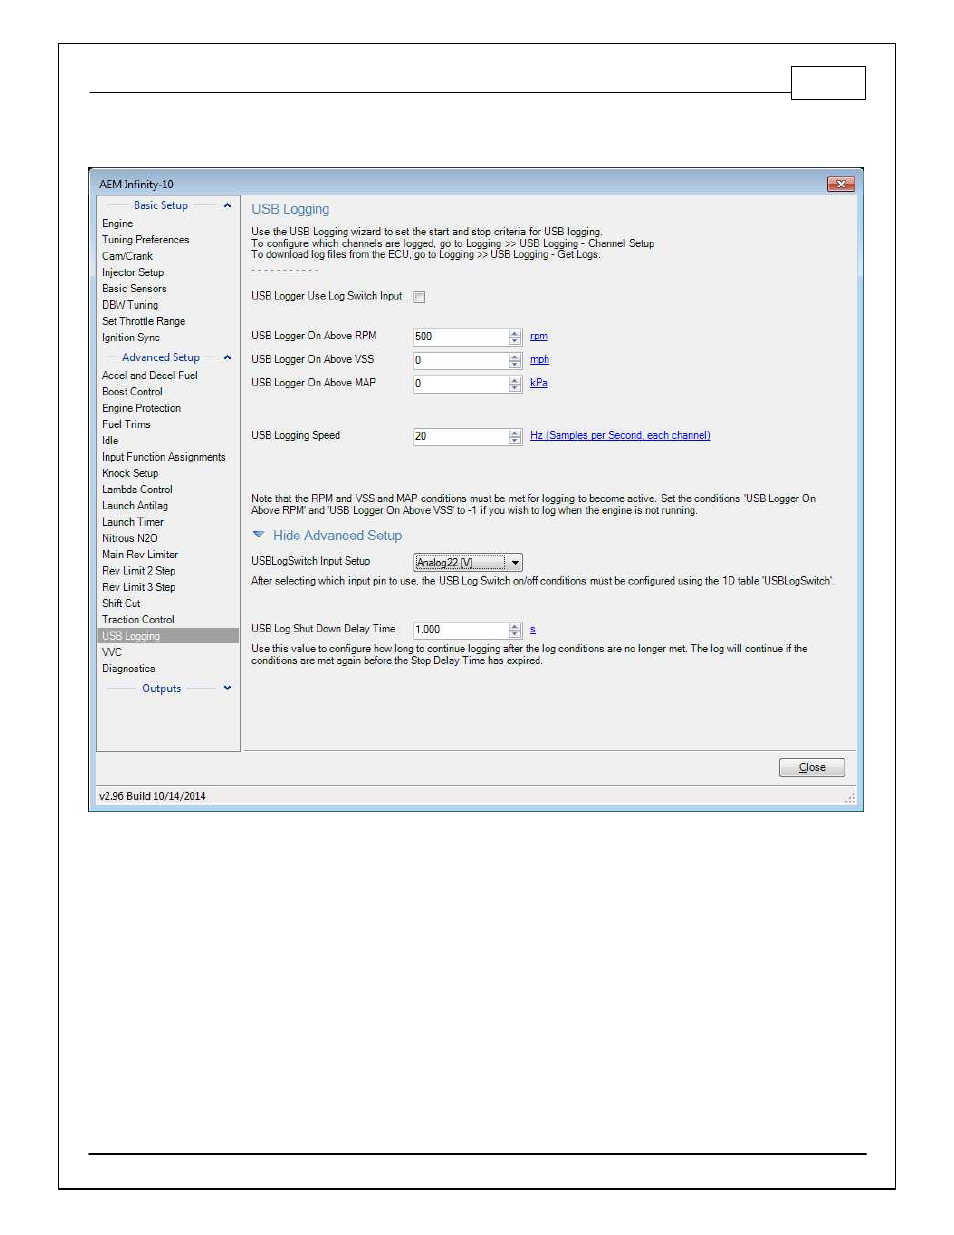Select Launch Timer item
The image size is (954, 1235).
pos(133,523)
